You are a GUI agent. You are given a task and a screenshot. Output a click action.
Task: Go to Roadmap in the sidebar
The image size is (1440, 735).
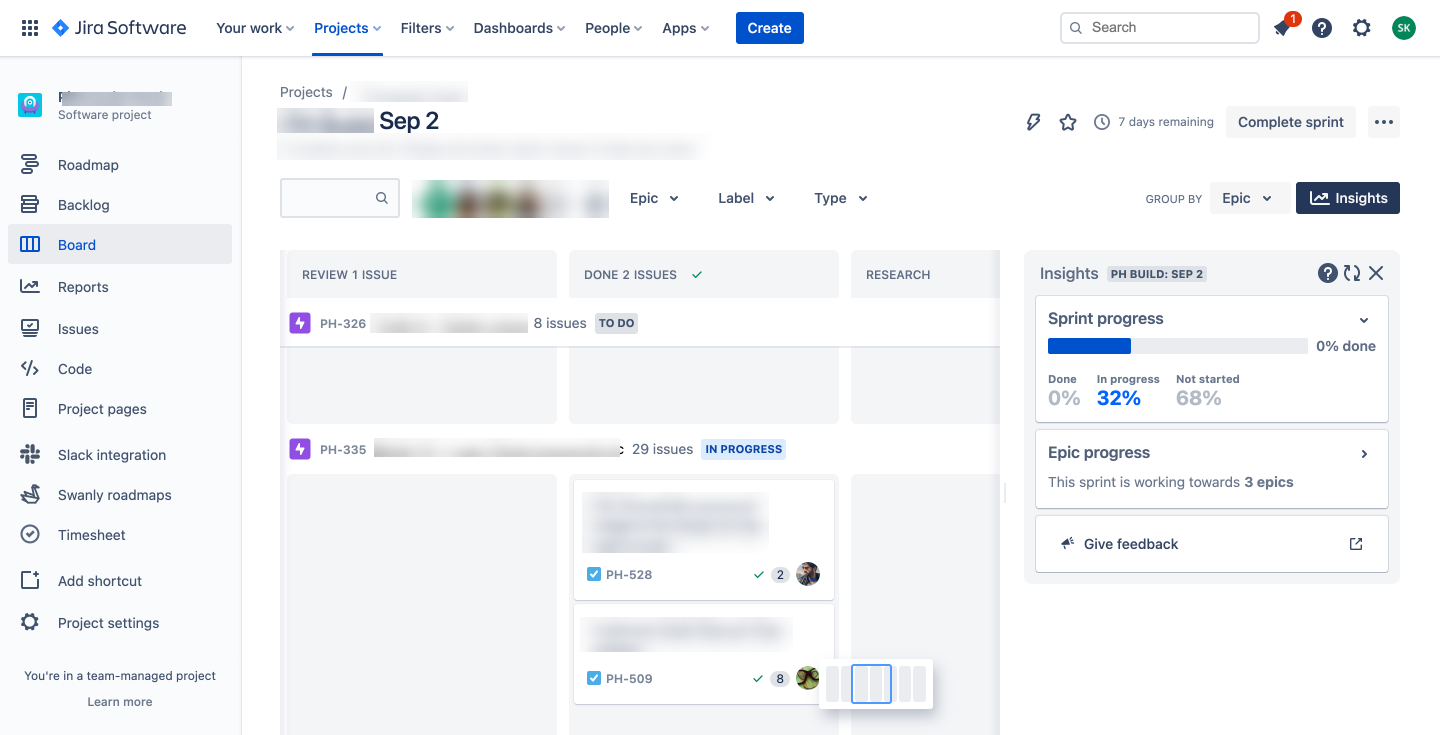point(120,165)
